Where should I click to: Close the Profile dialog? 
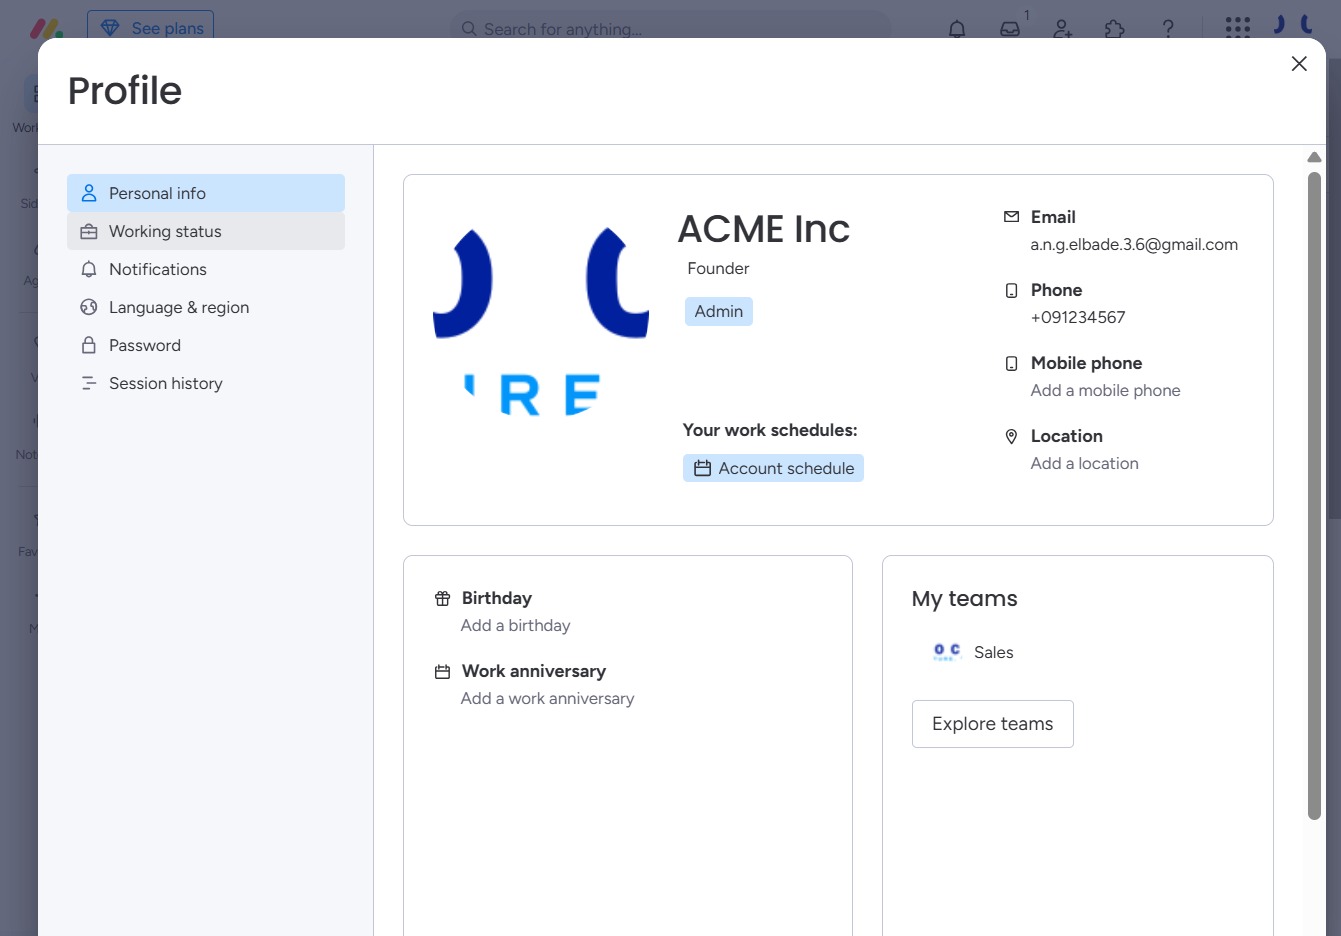click(1299, 64)
